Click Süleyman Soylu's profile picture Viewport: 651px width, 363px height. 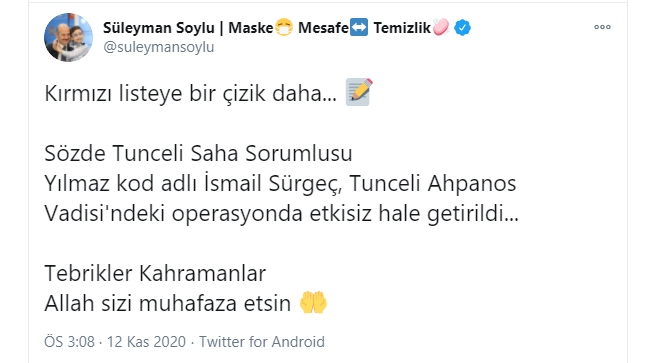click(69, 37)
